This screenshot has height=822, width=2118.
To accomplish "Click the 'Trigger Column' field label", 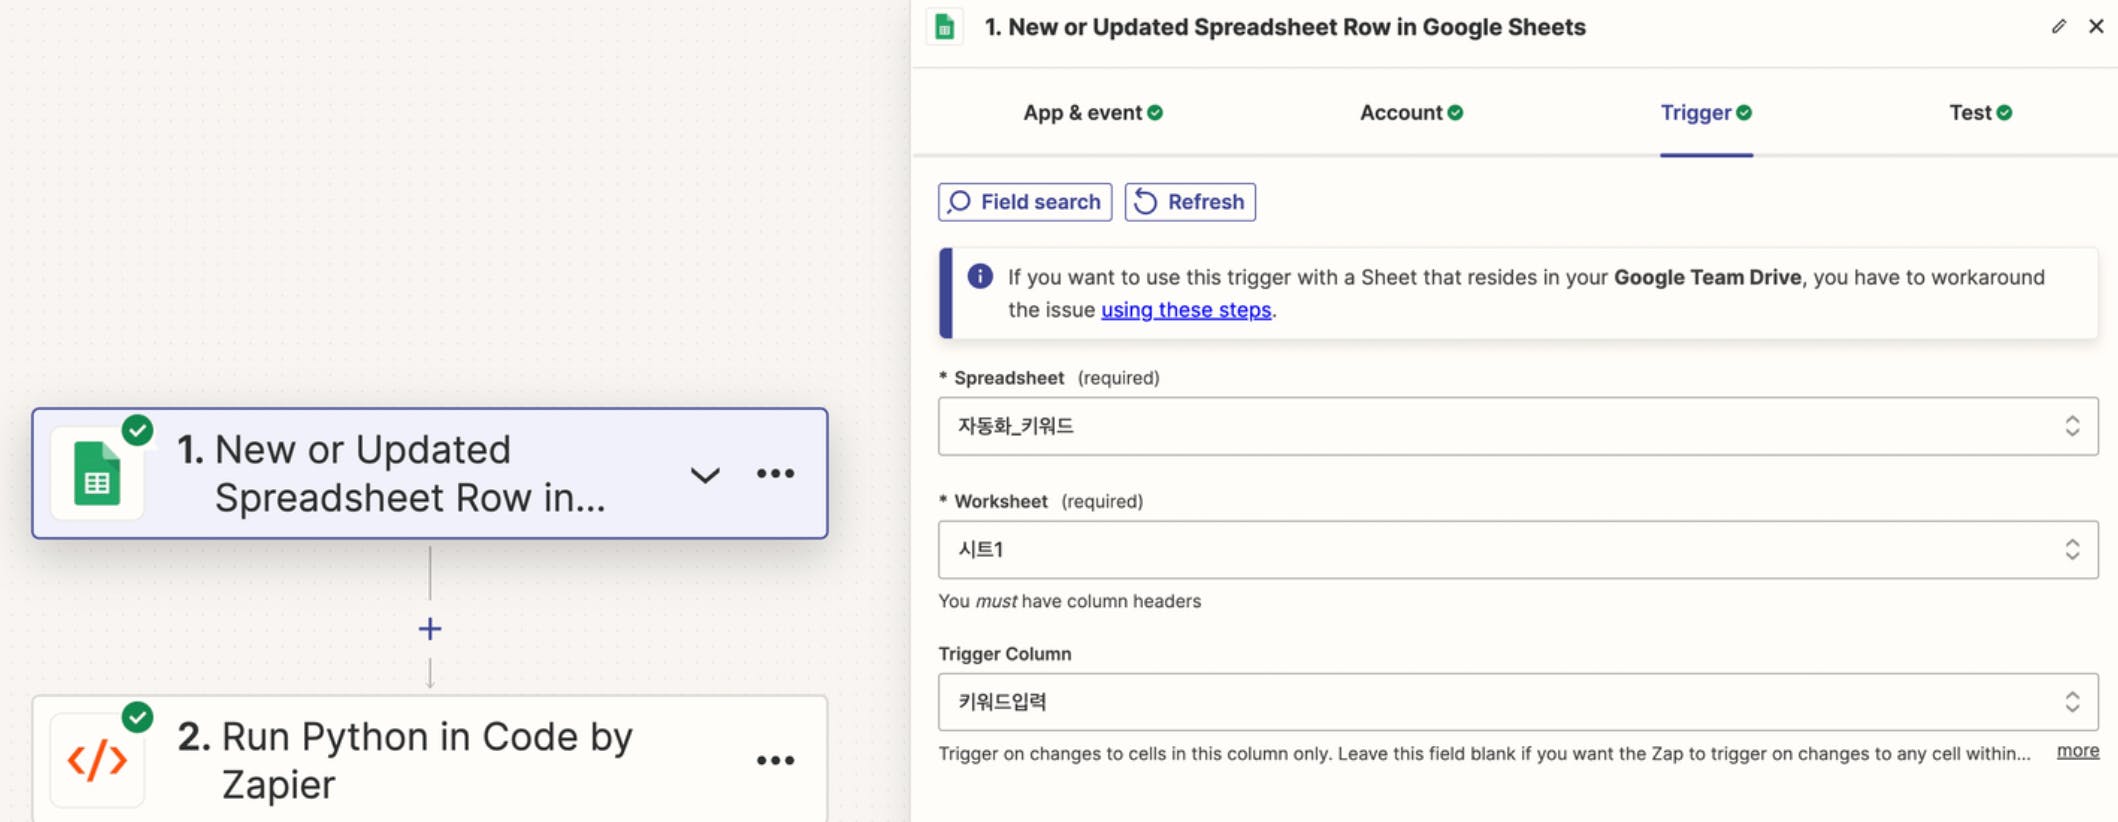I will pyautogui.click(x=1005, y=654).
